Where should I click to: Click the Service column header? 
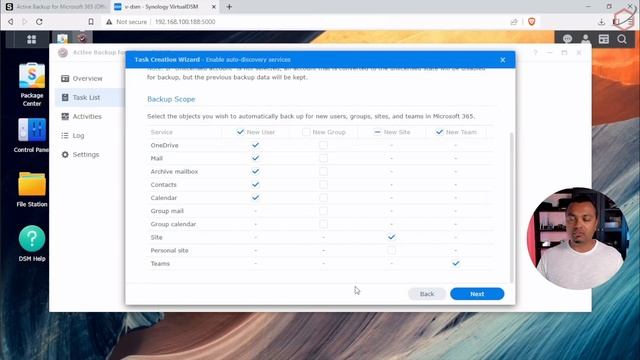pyautogui.click(x=162, y=132)
